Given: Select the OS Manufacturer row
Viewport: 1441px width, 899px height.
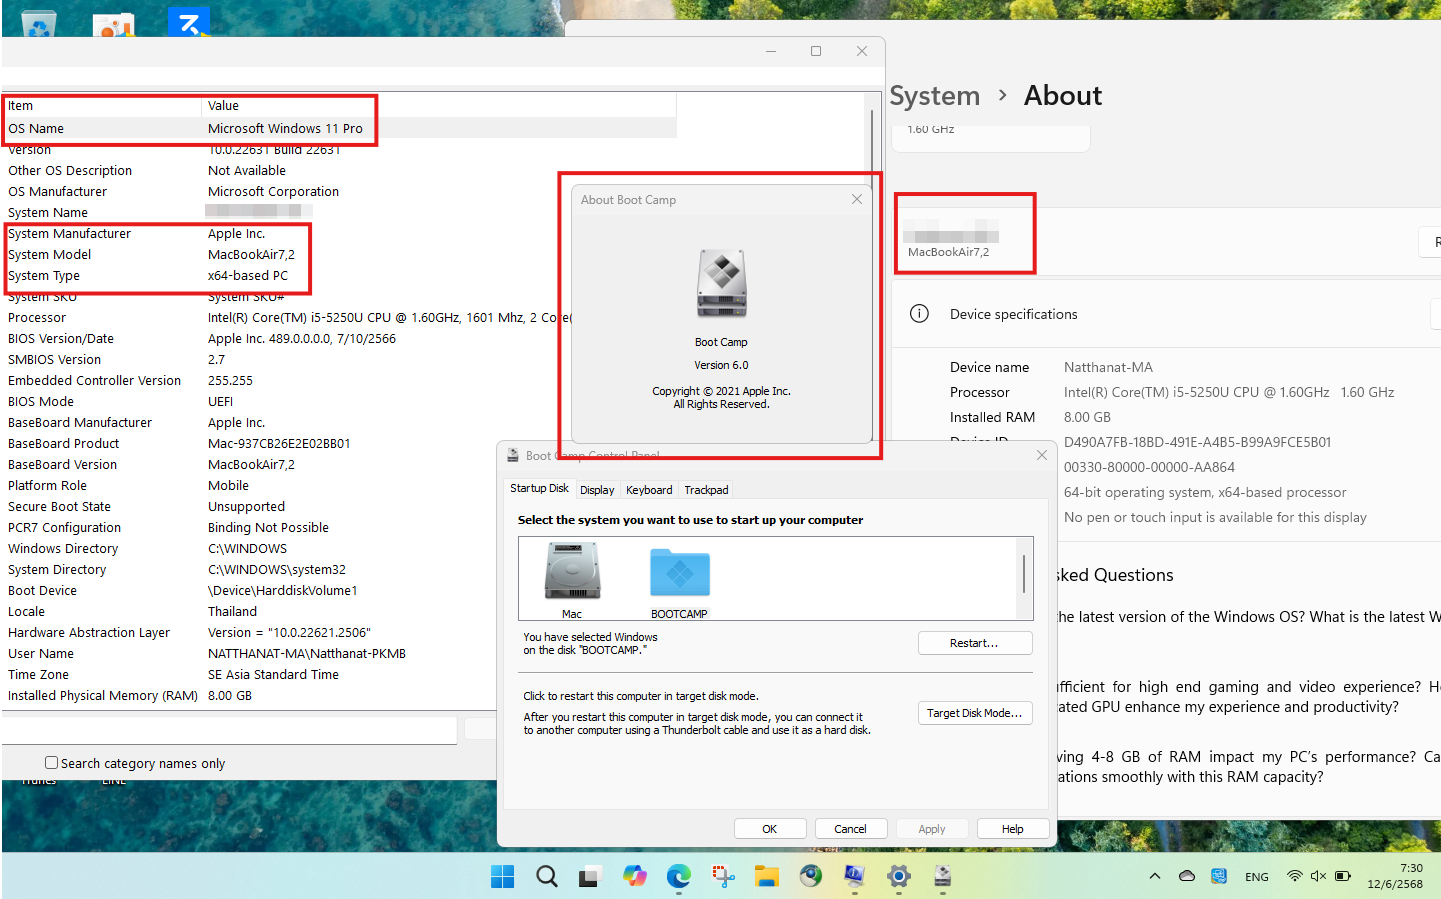Looking at the screenshot, I should 339,191.
